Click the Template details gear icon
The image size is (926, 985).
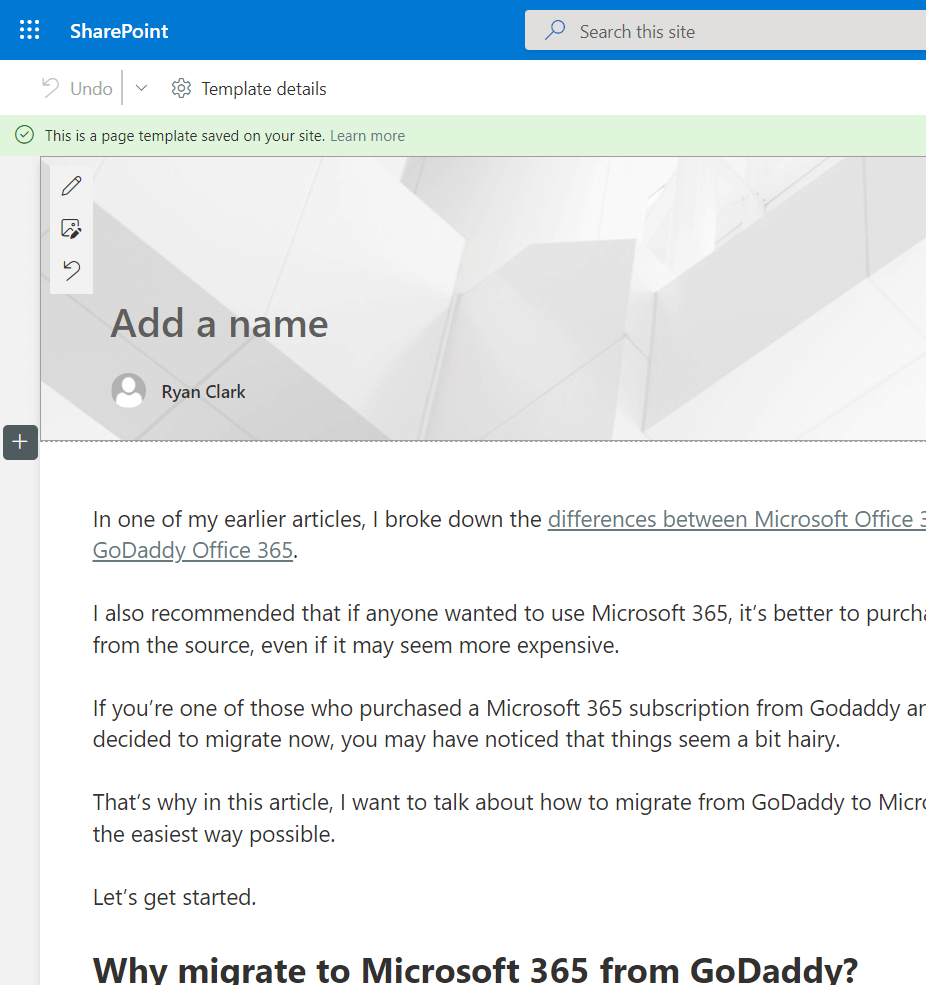(x=181, y=89)
